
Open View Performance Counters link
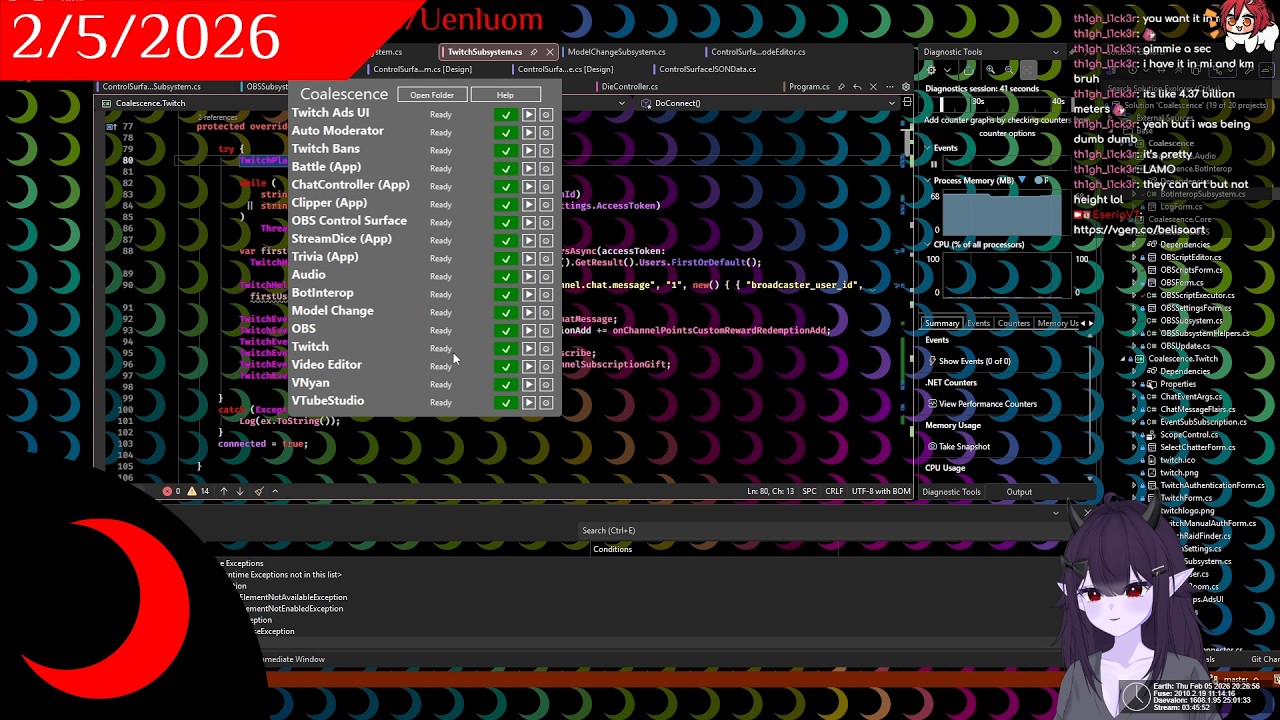[982, 404]
